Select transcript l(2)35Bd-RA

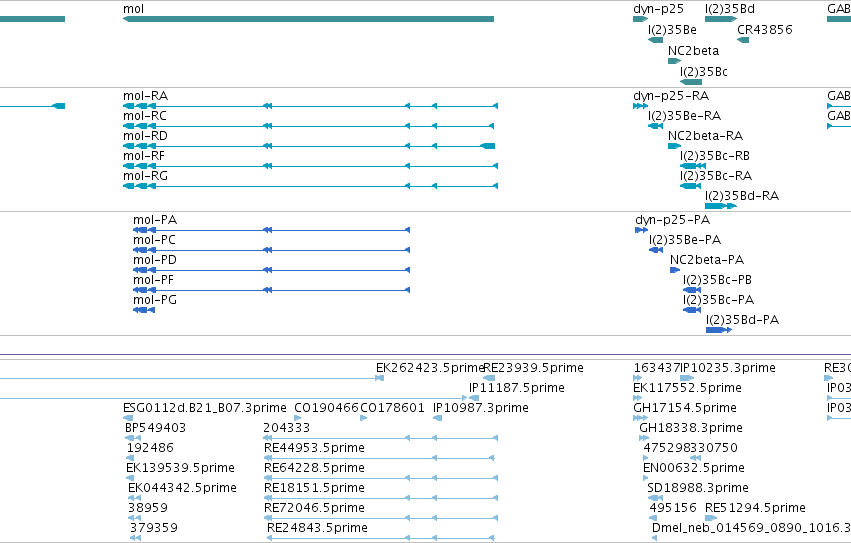(721, 206)
